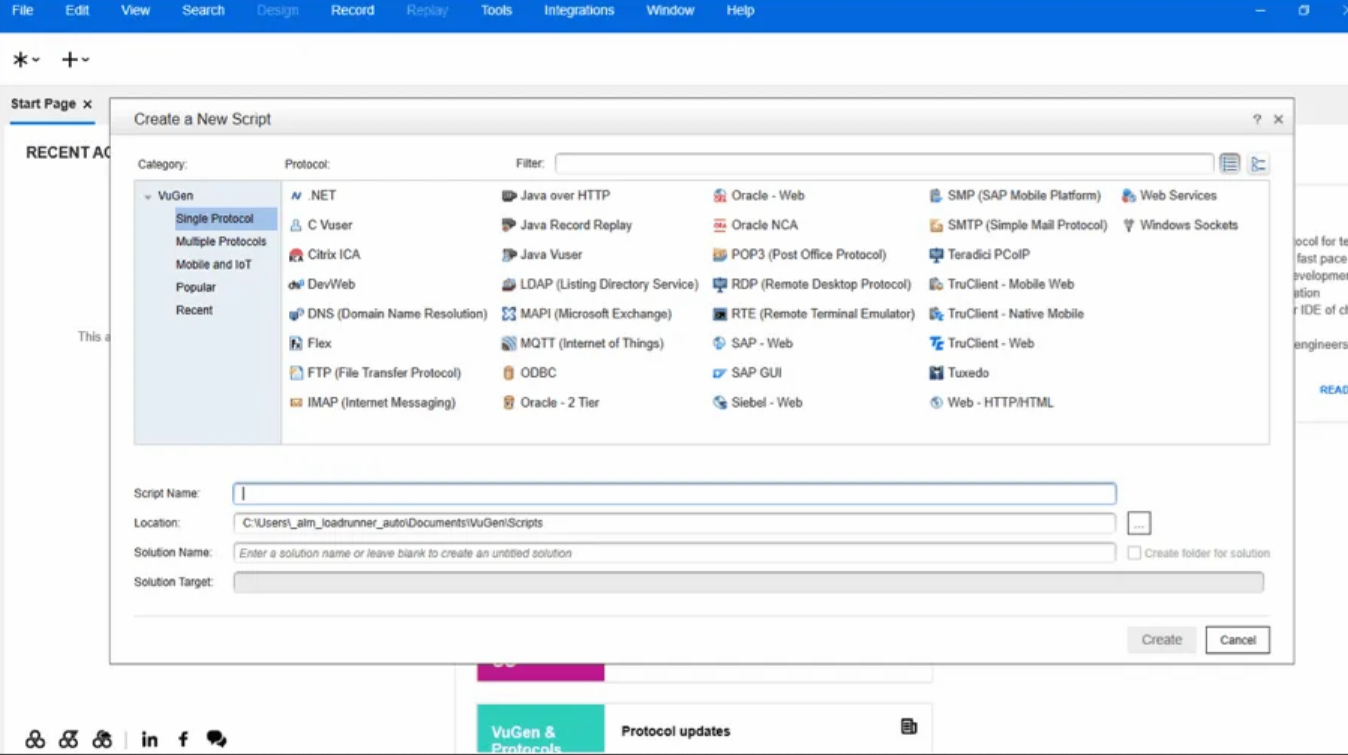Select Mobile and IoT category
This screenshot has width=1348, height=755.
214,265
